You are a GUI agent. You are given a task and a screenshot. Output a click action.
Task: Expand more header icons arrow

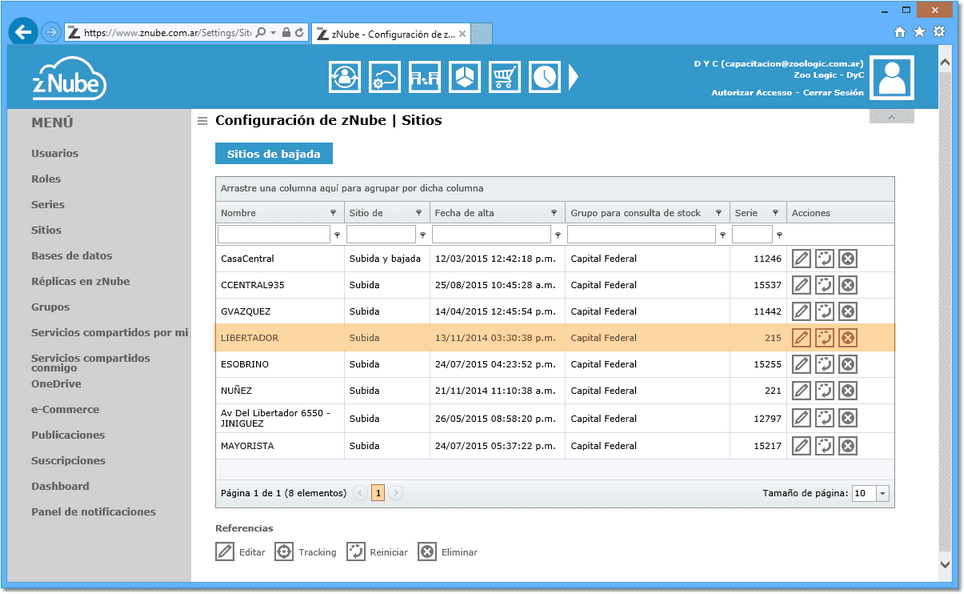pyautogui.click(x=573, y=77)
